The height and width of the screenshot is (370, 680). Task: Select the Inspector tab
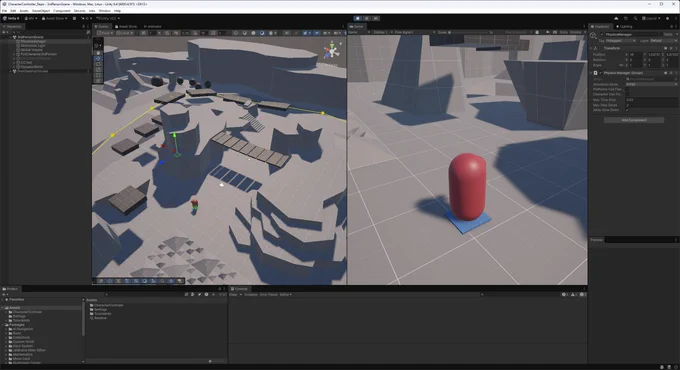[x=600, y=26]
